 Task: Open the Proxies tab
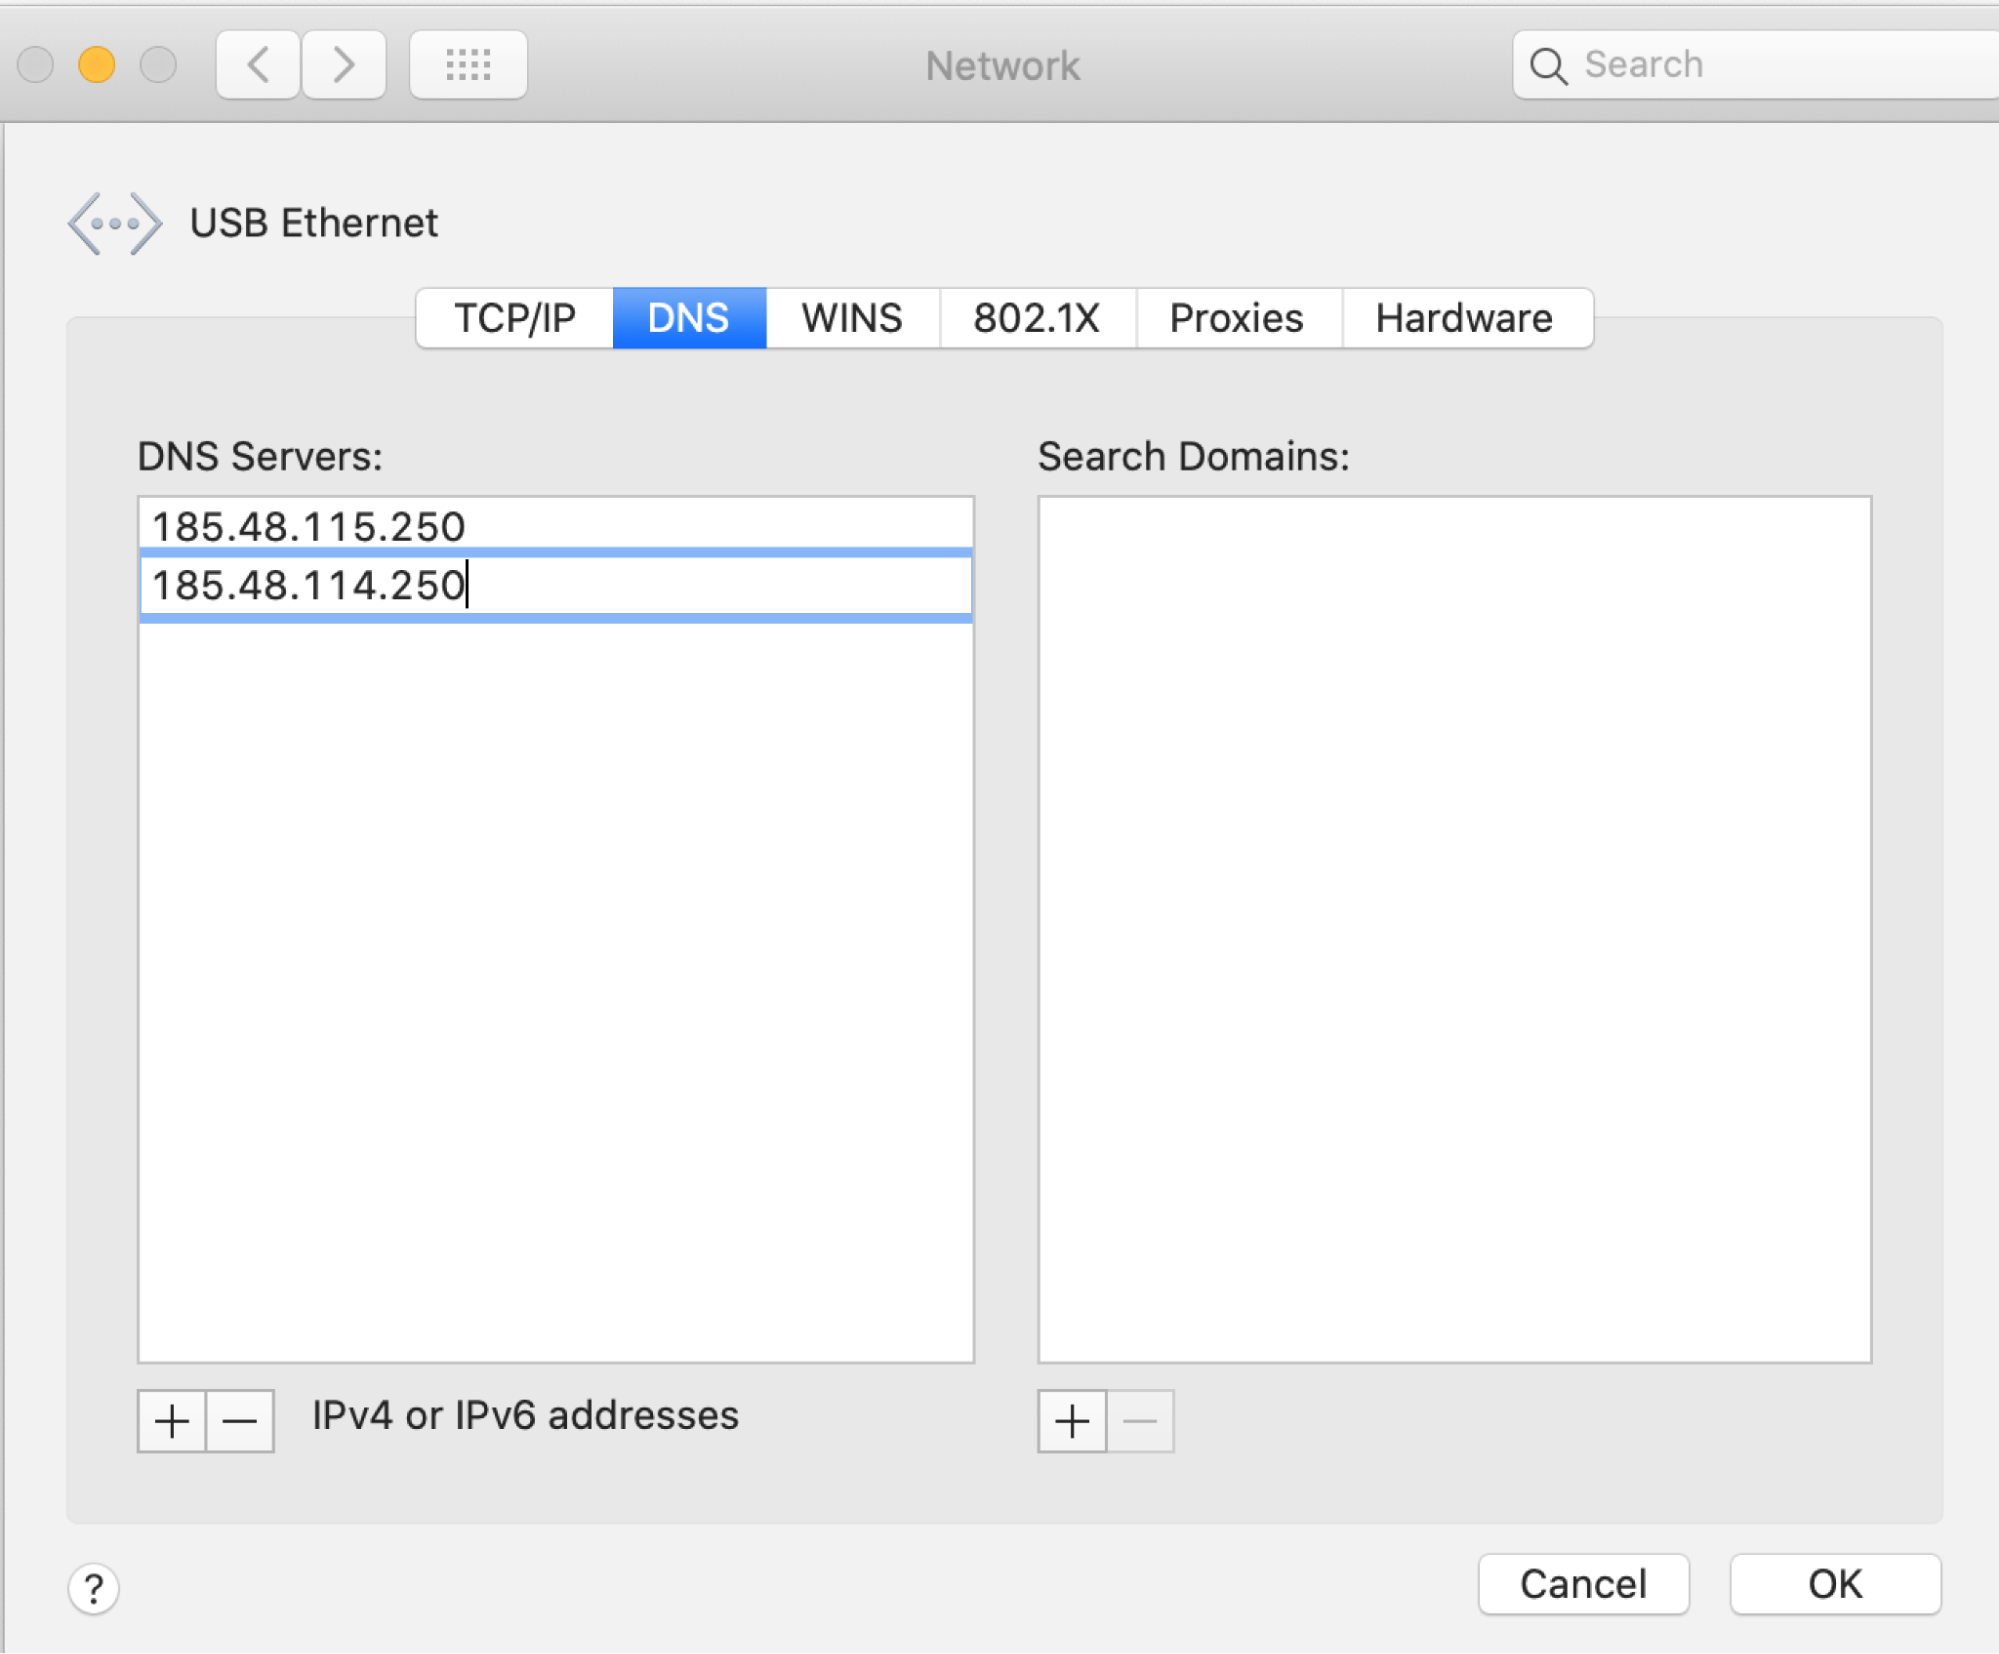click(1237, 318)
